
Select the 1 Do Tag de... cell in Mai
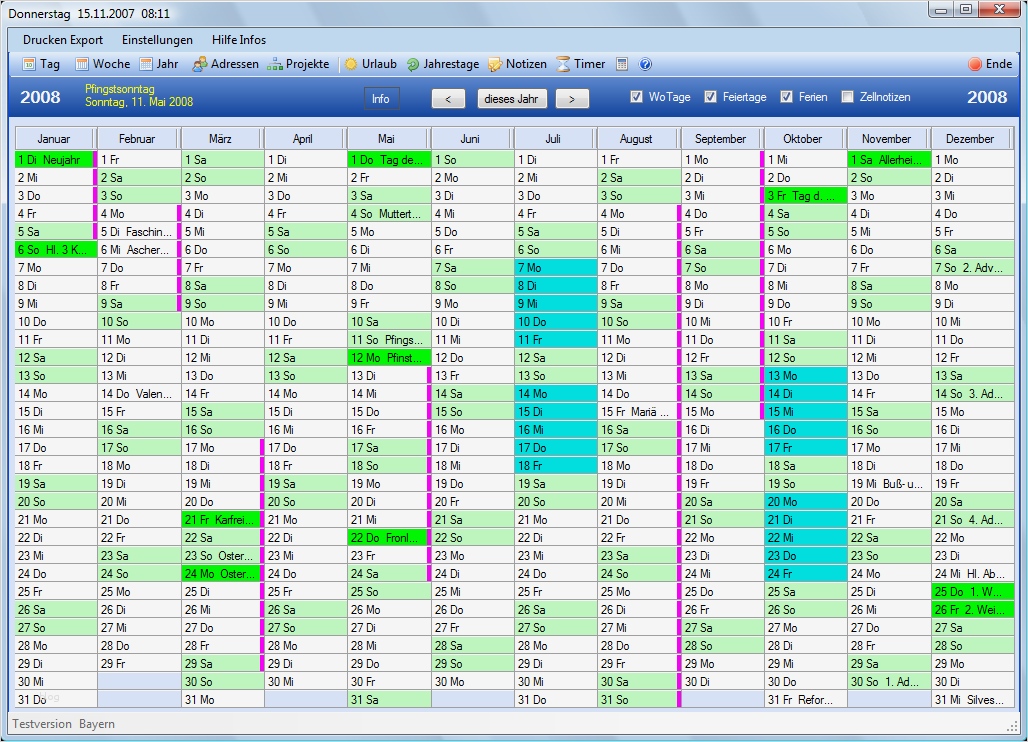click(x=389, y=159)
